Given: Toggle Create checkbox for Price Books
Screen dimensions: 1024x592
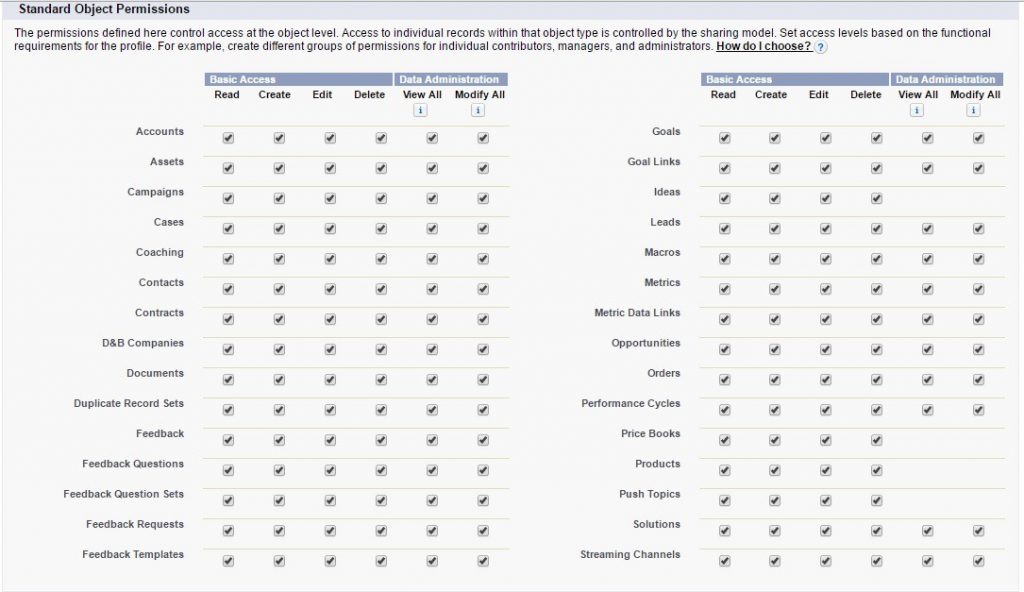Looking at the screenshot, I should pos(775,440).
